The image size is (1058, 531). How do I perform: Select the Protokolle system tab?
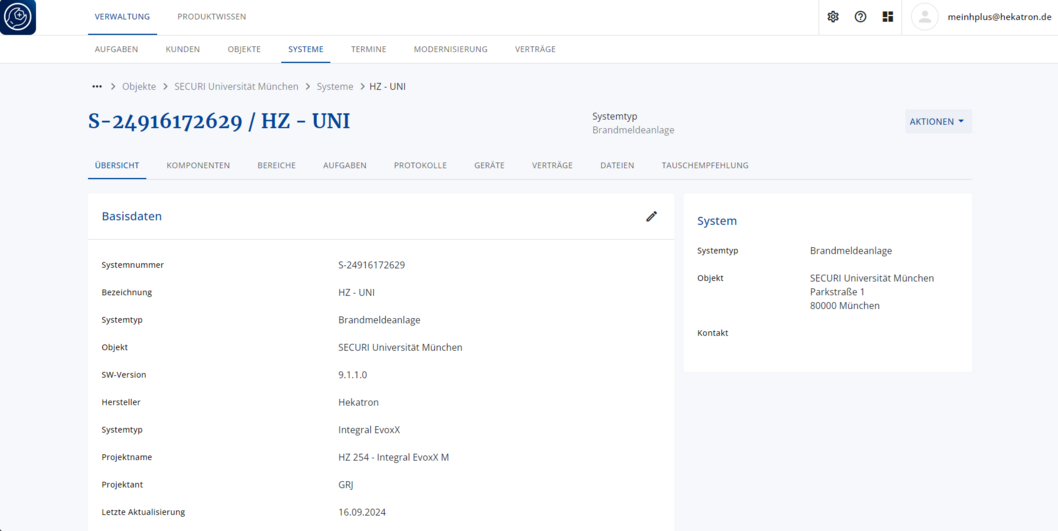pos(420,165)
